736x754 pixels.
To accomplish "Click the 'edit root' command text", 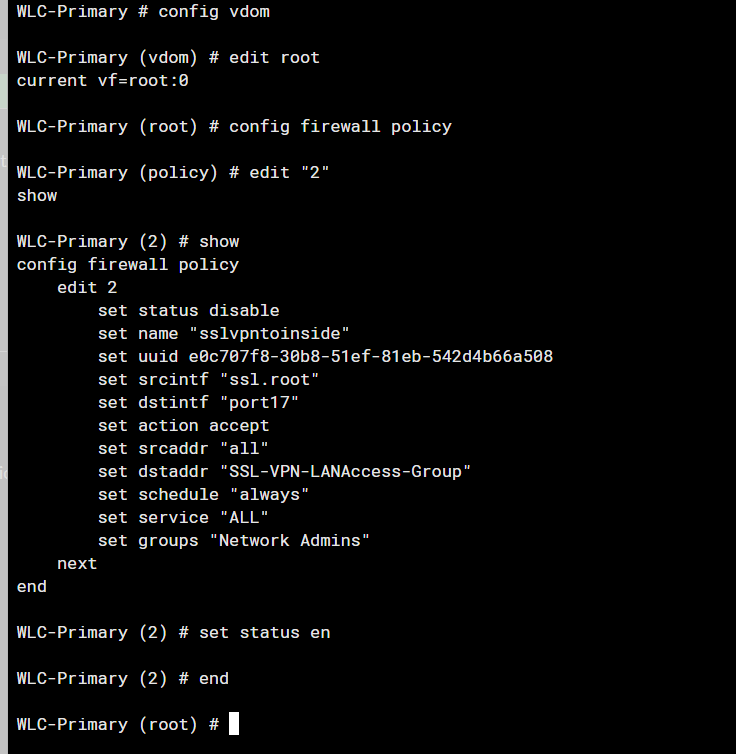I will (274, 57).
